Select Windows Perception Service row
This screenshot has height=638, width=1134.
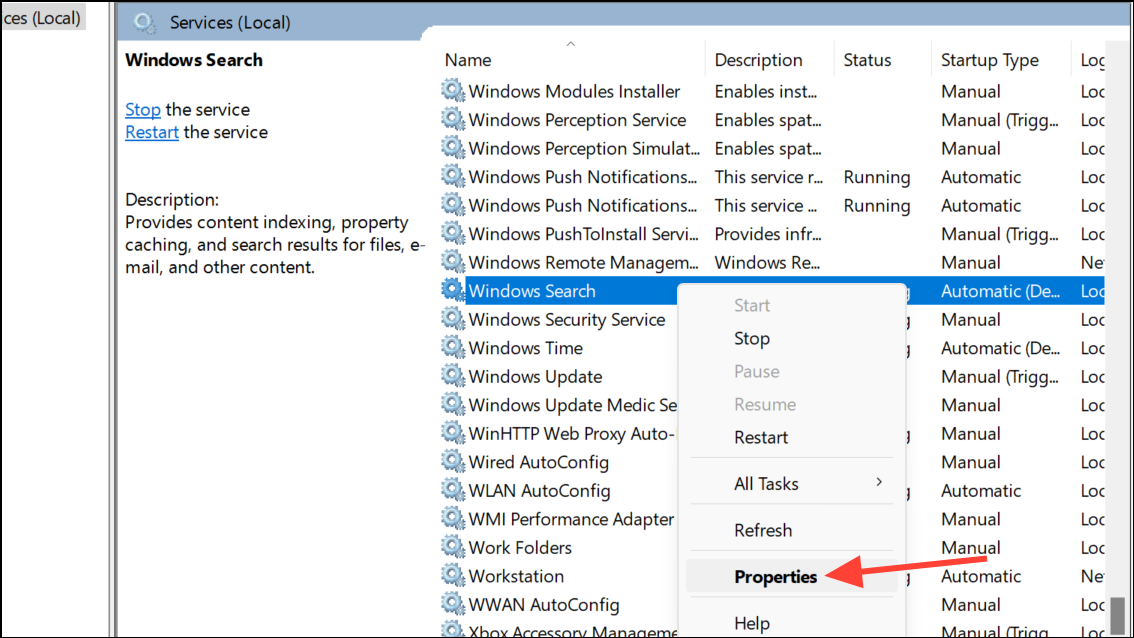click(x=577, y=120)
